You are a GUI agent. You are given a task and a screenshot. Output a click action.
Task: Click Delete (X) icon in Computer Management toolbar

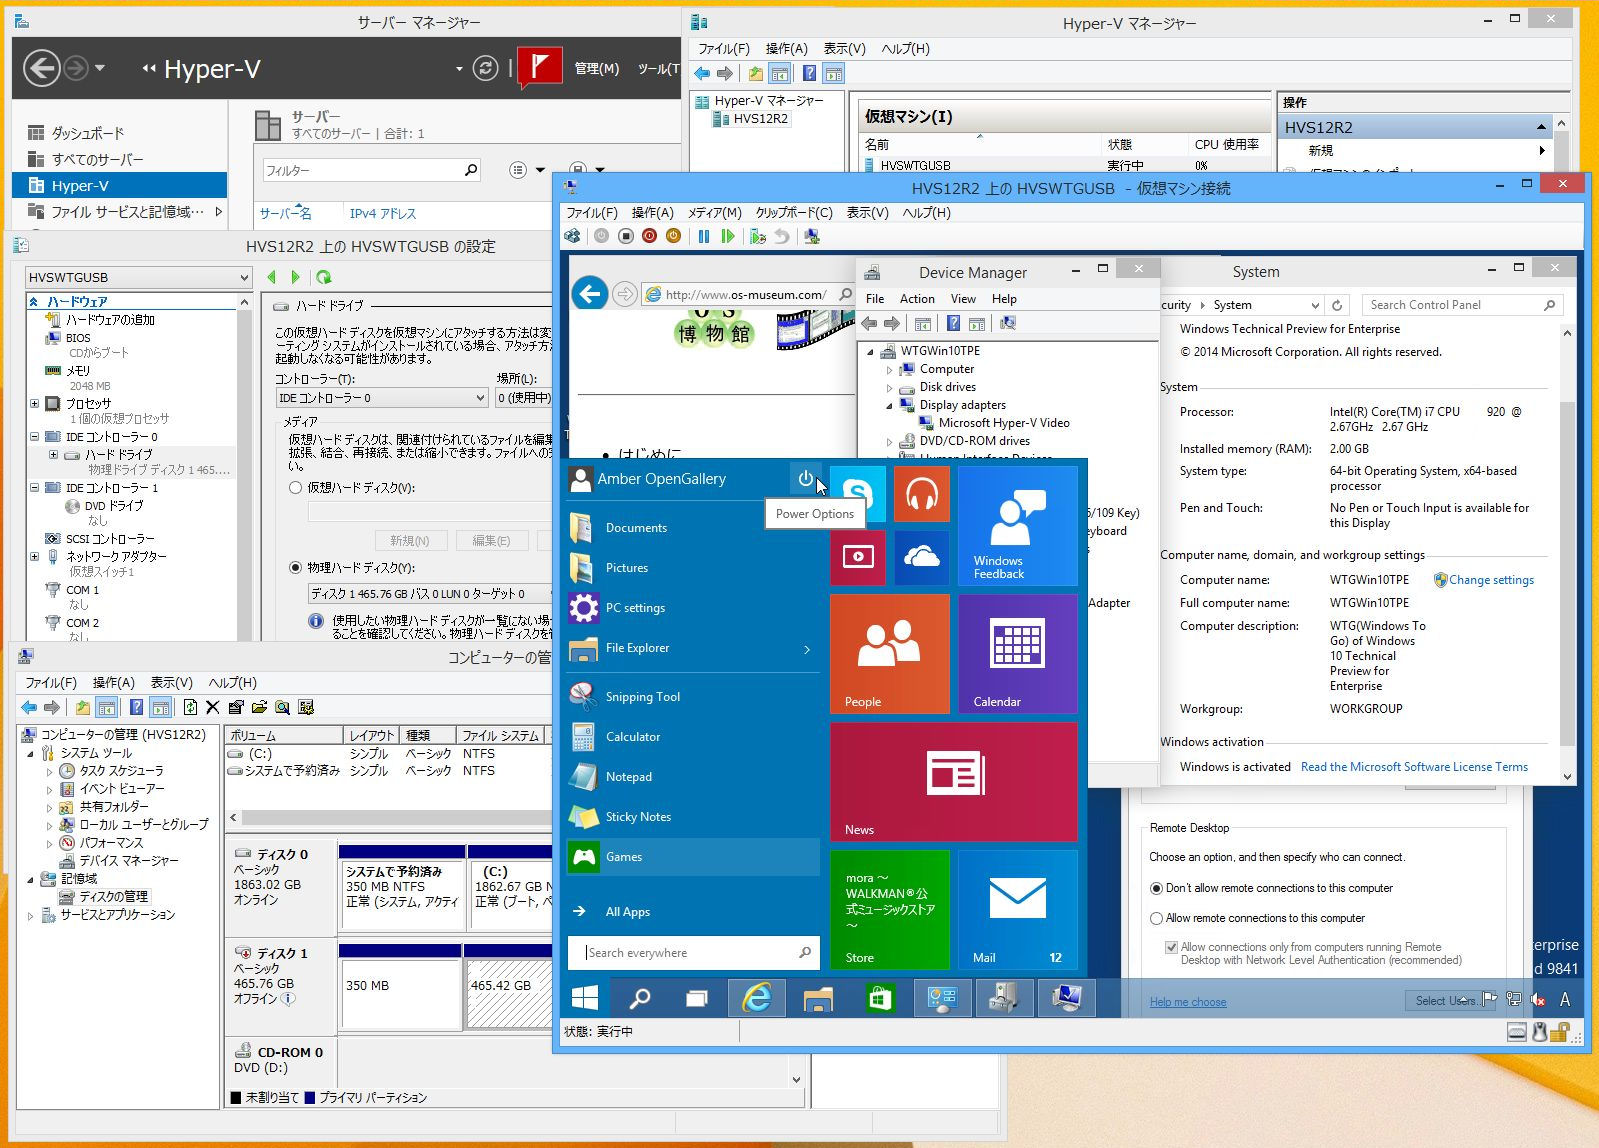click(212, 707)
